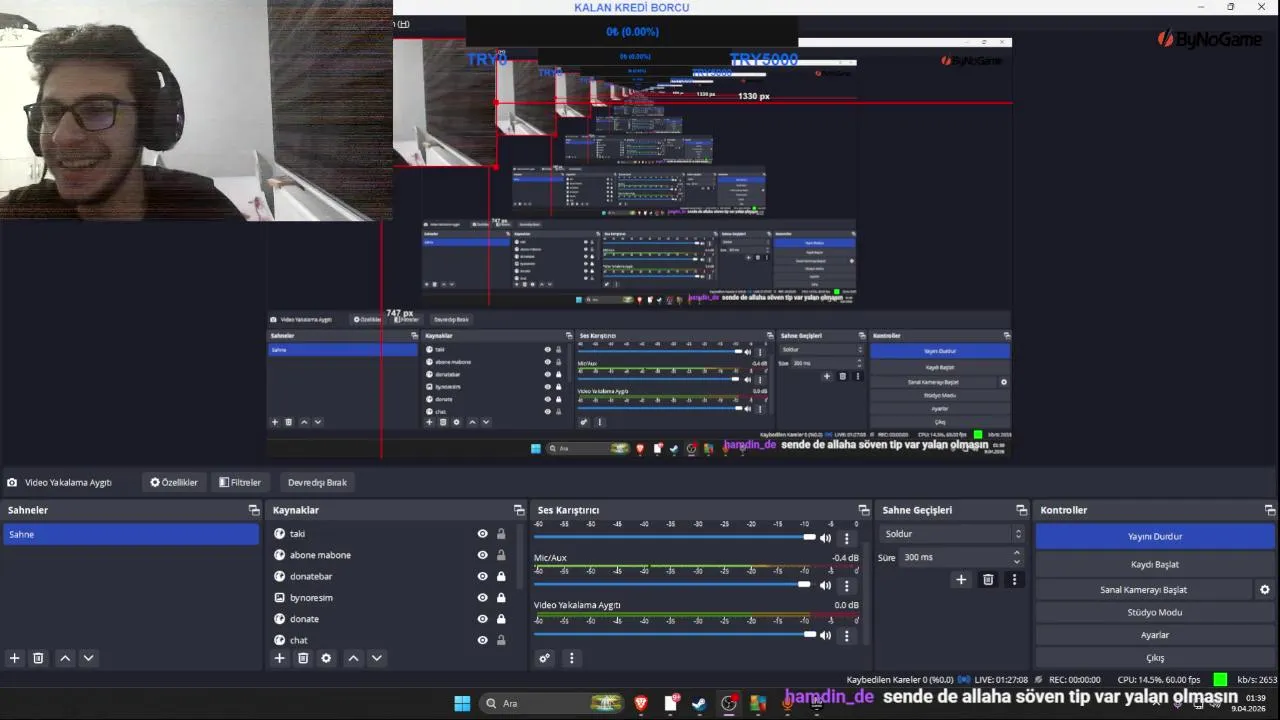Hide the donate source

tap(483, 619)
